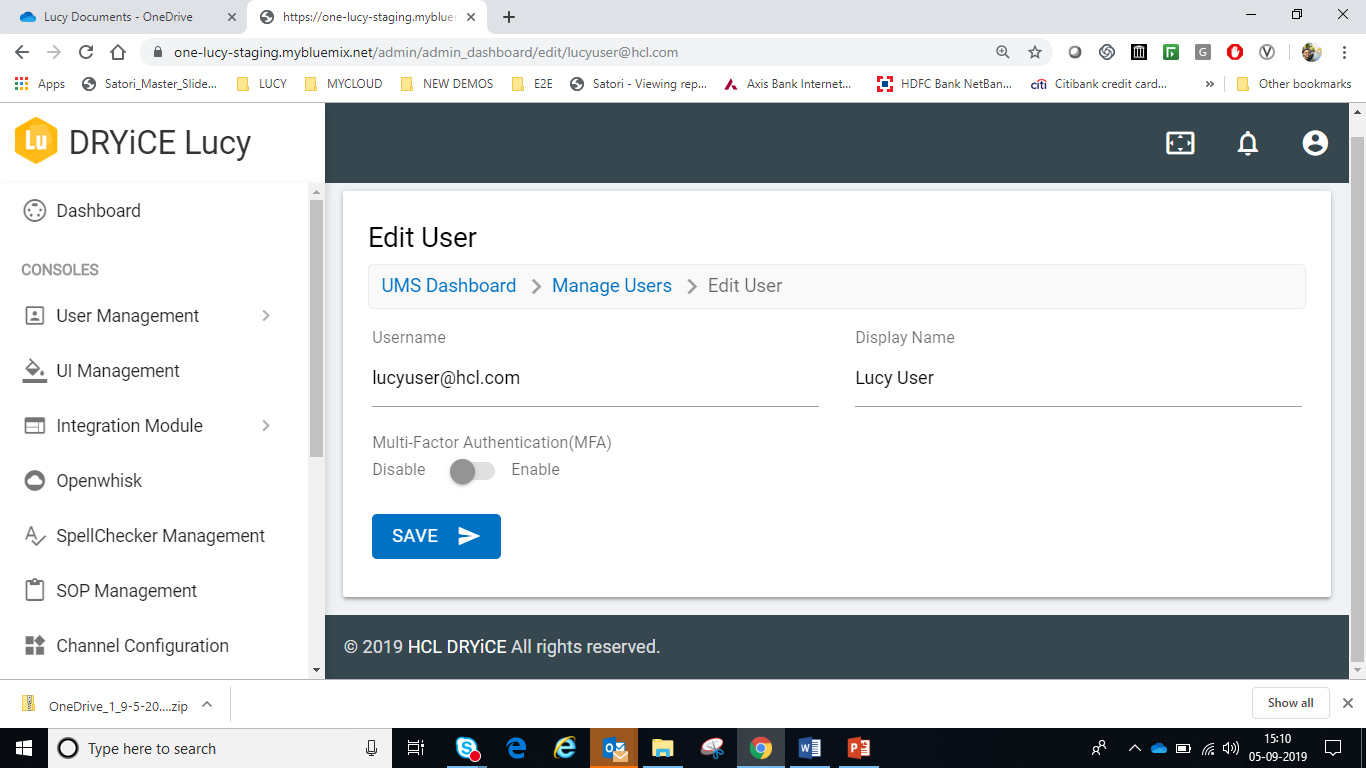The image size is (1366, 768).
Task: Open the NEW DEMOS bookmarks folder
Action: 446,84
